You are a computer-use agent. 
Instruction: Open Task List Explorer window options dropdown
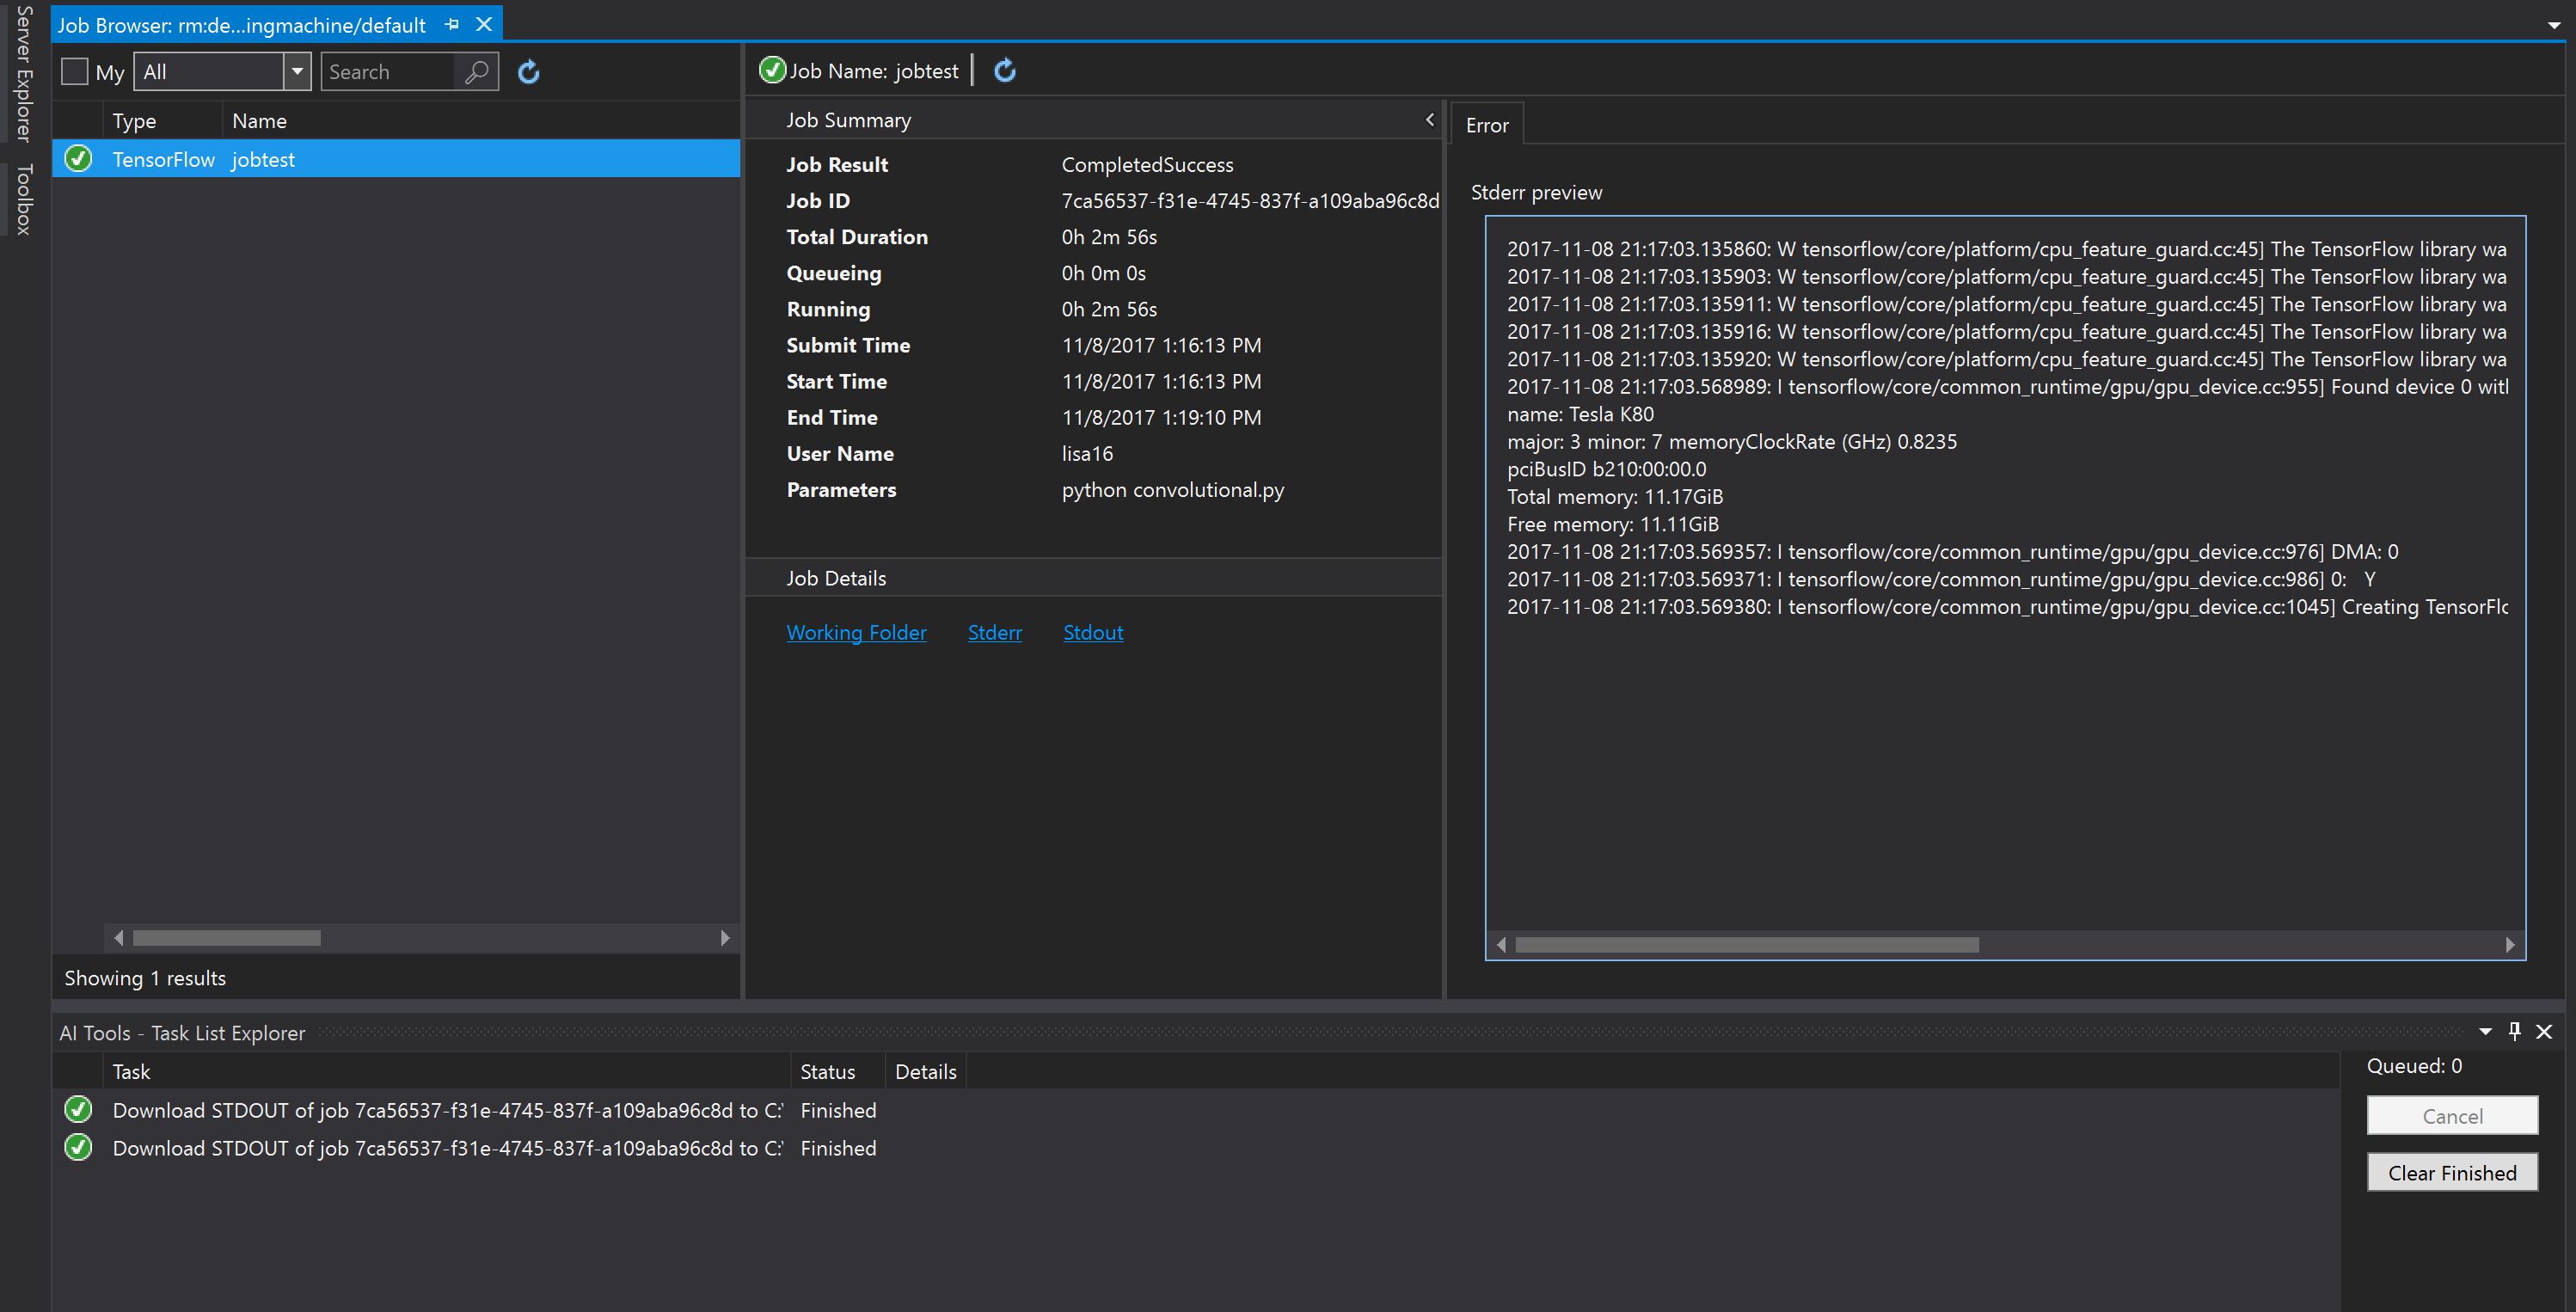point(2484,1031)
